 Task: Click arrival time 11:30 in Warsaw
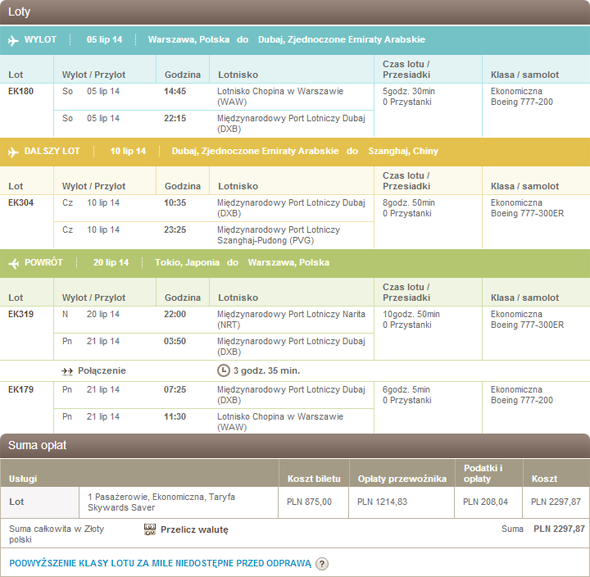(x=175, y=416)
